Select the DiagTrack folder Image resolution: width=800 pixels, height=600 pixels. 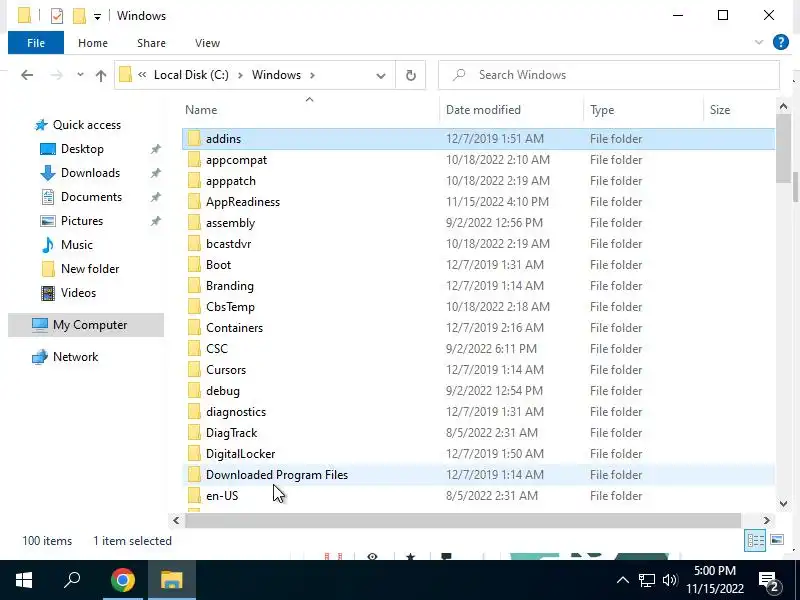pyautogui.click(x=231, y=433)
